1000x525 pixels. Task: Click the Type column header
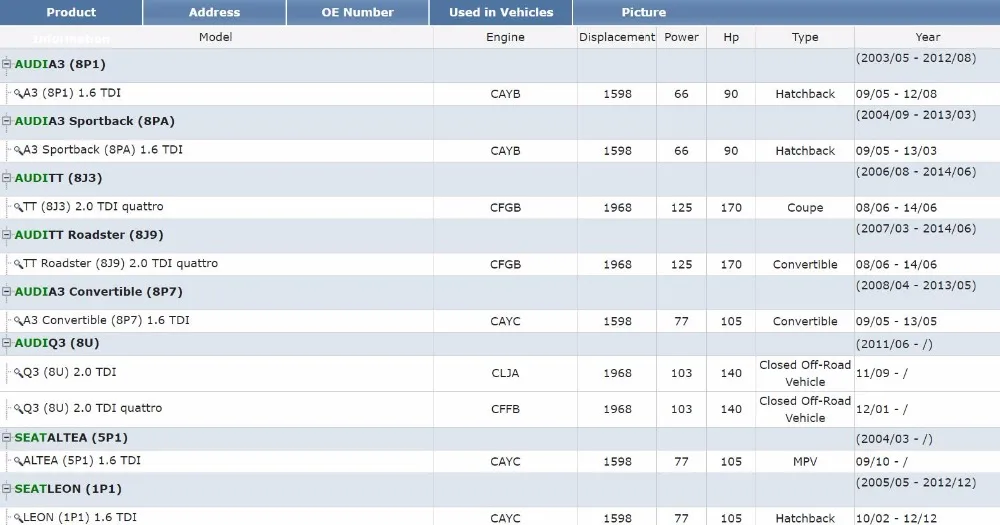805,37
